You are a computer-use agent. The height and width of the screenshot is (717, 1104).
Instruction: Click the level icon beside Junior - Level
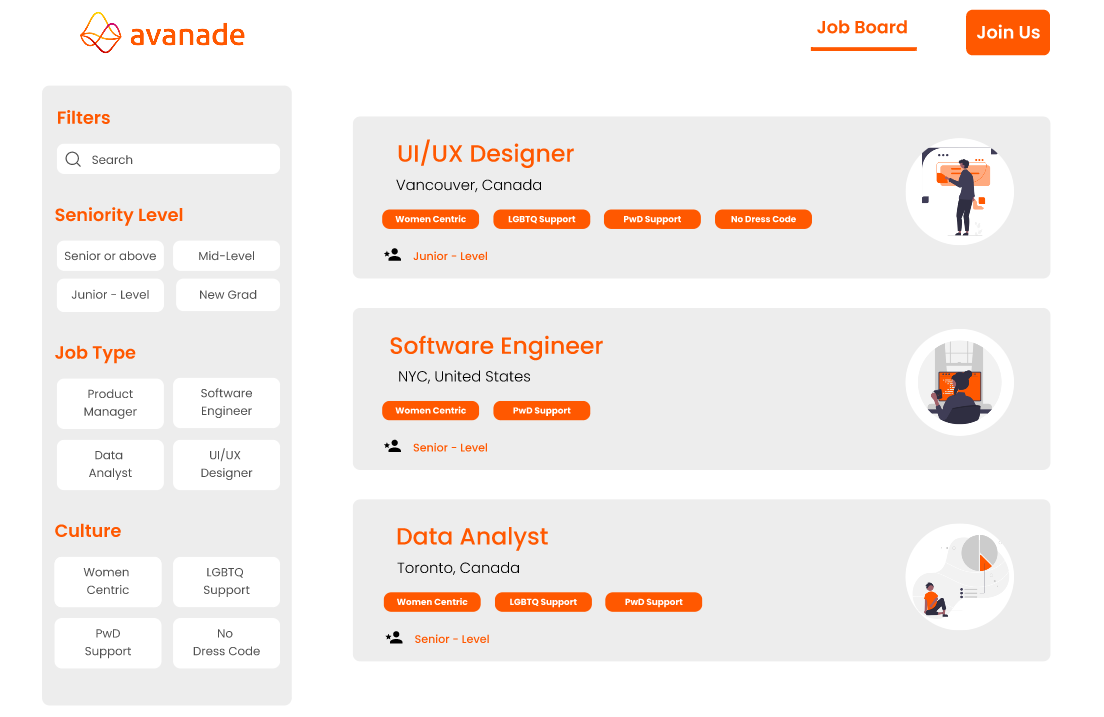coord(392,254)
